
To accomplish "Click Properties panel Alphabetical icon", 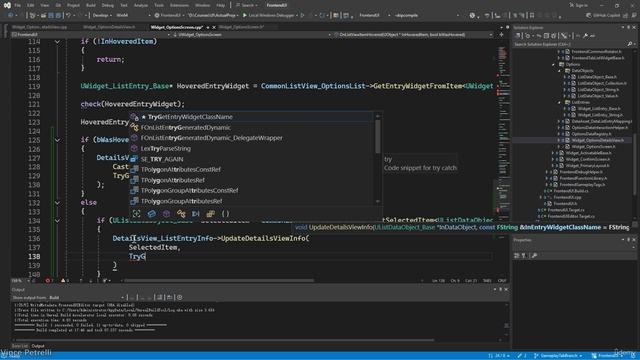I will pyautogui.click(x=524, y=256).
